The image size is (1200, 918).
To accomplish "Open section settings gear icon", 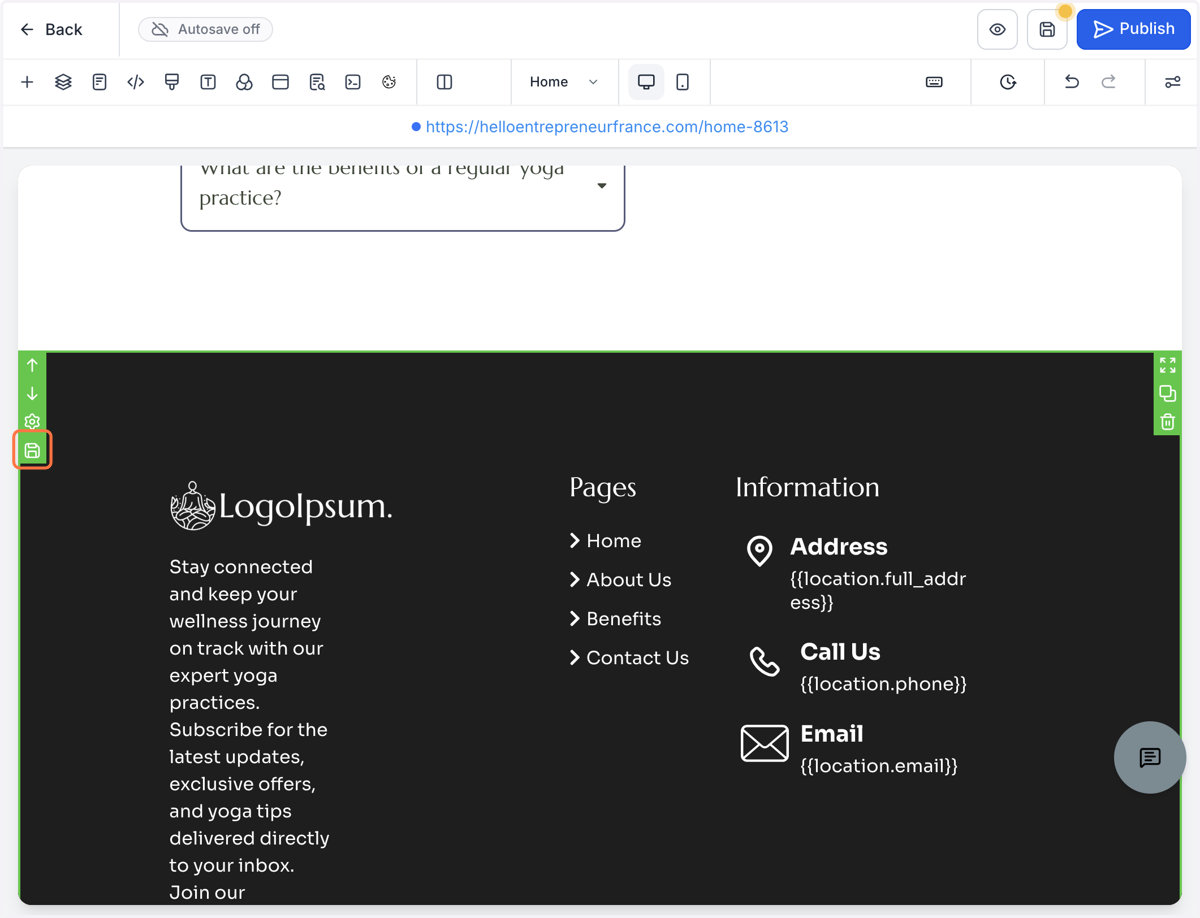I will coord(32,421).
